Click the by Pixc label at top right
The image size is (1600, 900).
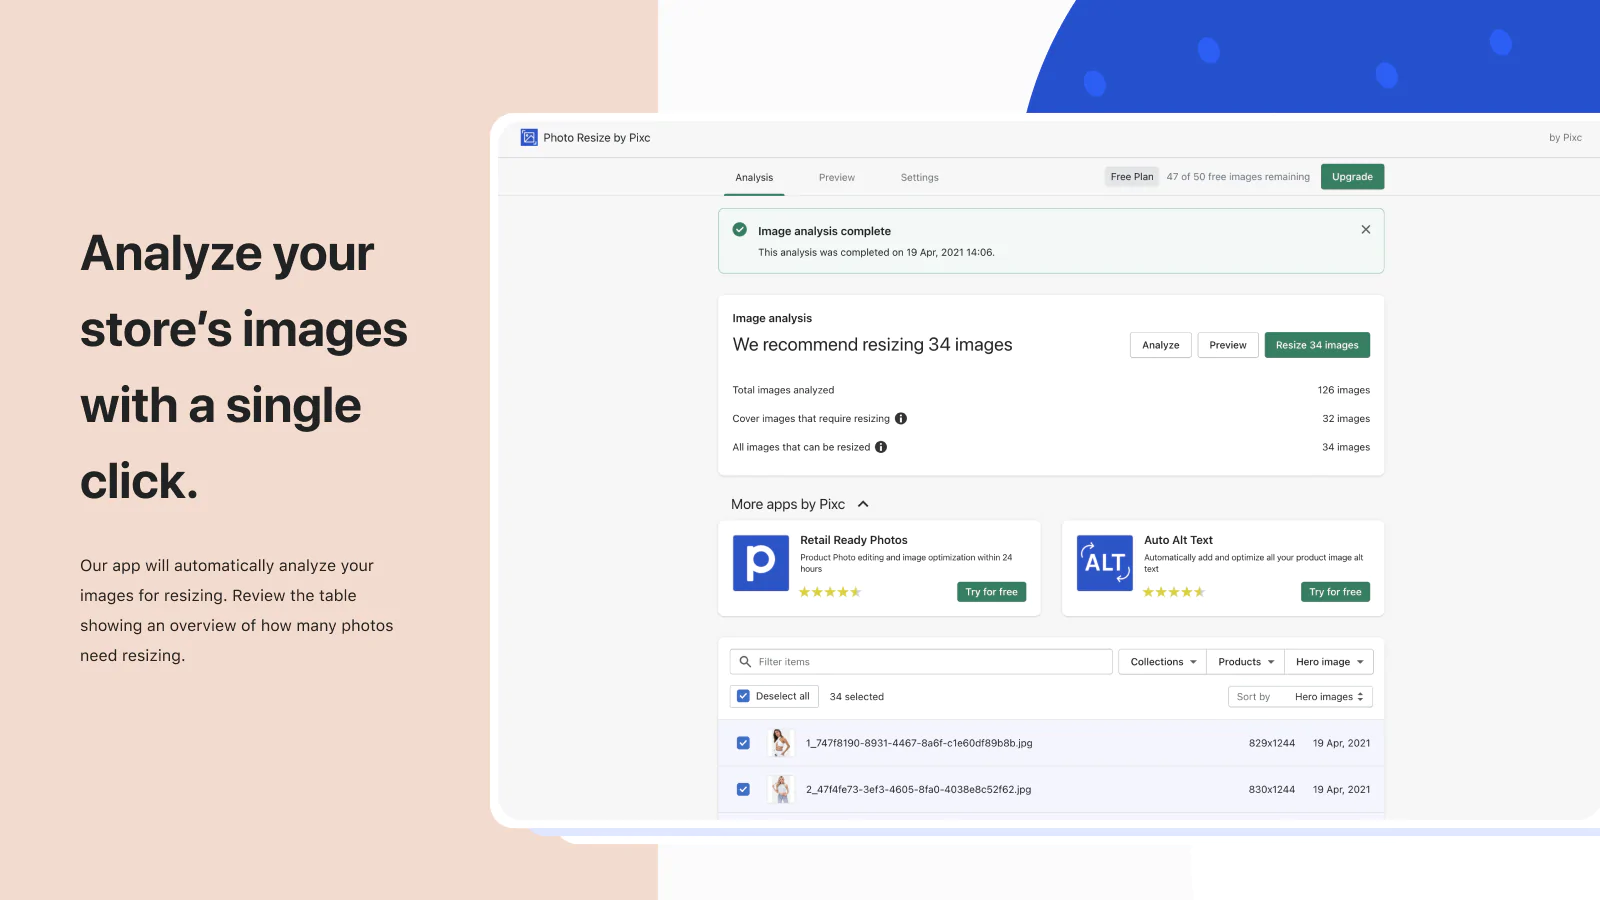click(1566, 138)
